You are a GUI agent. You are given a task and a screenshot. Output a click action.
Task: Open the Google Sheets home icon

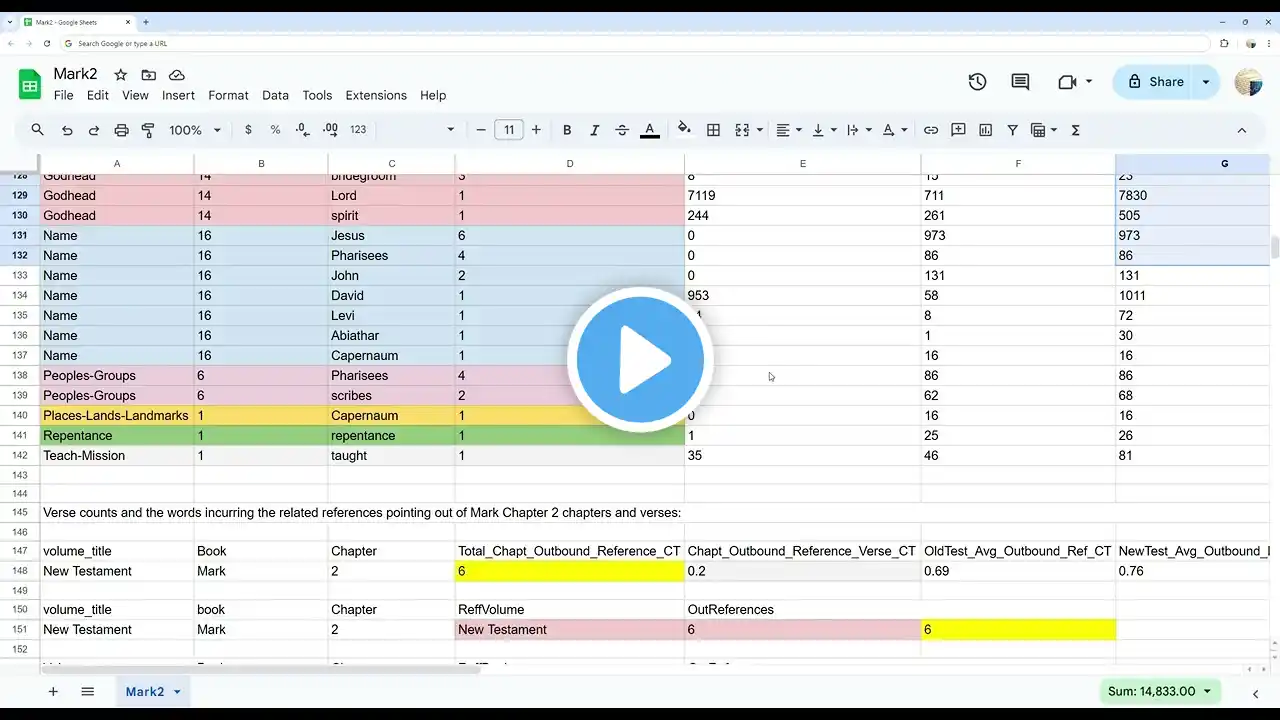(x=30, y=84)
